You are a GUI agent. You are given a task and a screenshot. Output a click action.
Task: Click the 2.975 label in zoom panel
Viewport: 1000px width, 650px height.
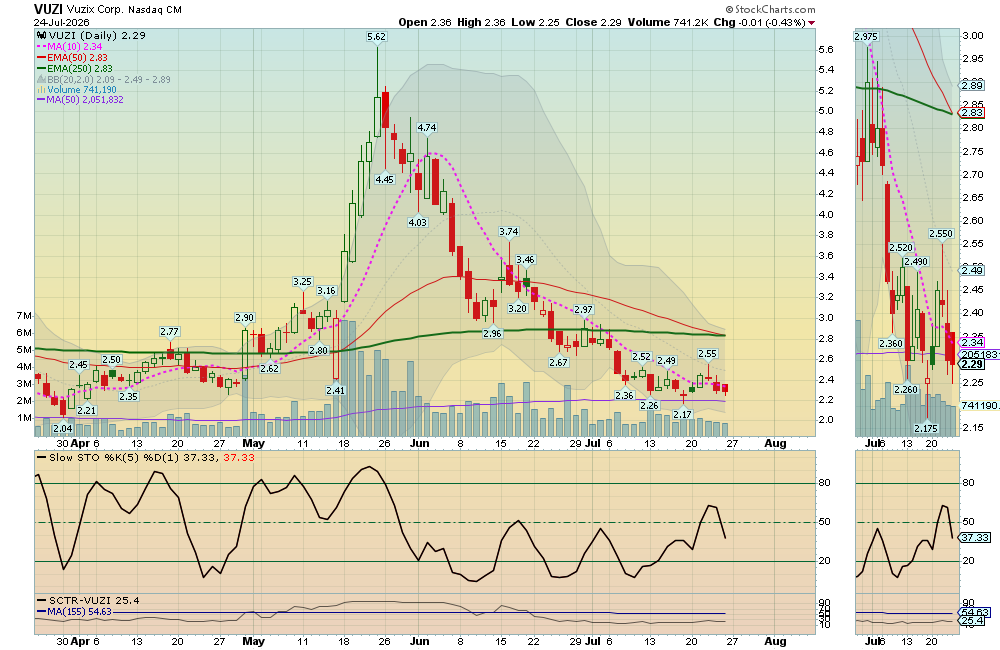click(x=866, y=37)
